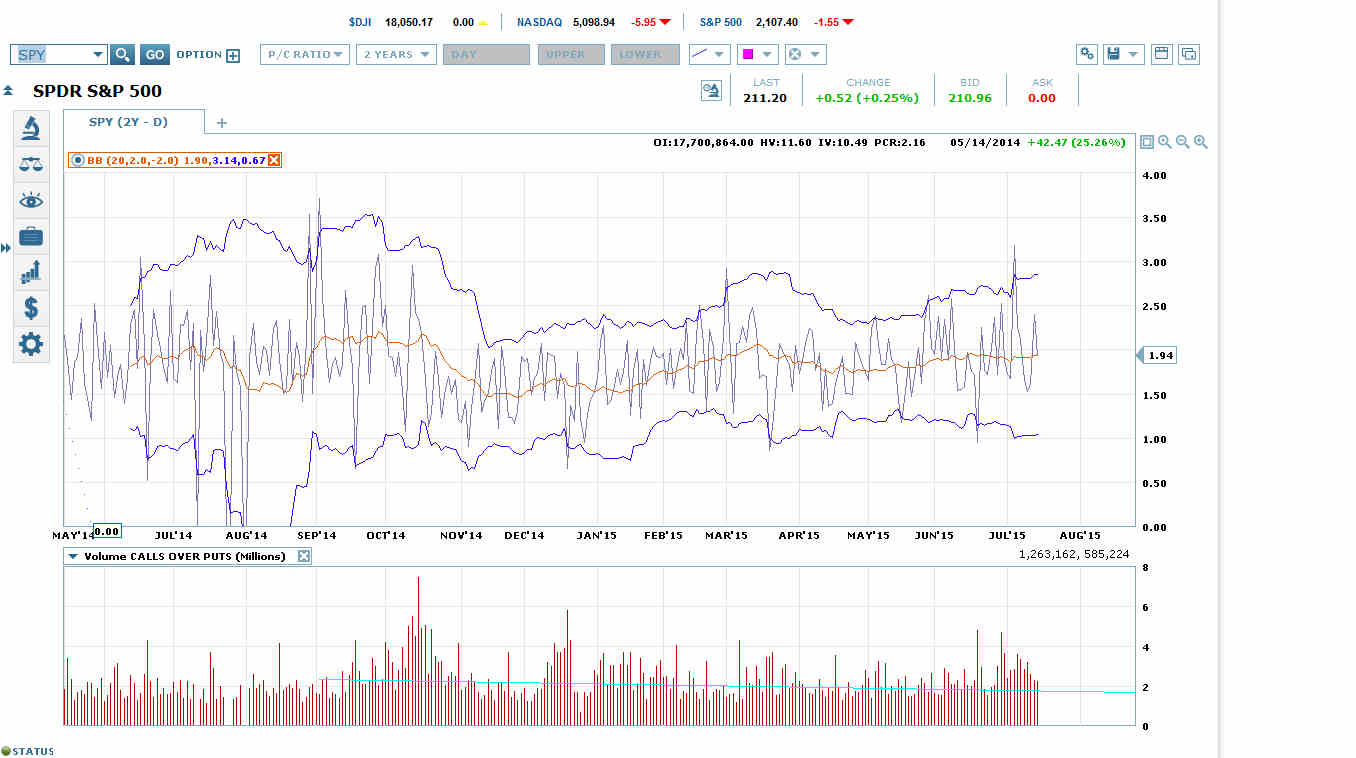Click the symbol search magnifier button
Viewport: 1356px width, 758px height.
tap(122, 55)
